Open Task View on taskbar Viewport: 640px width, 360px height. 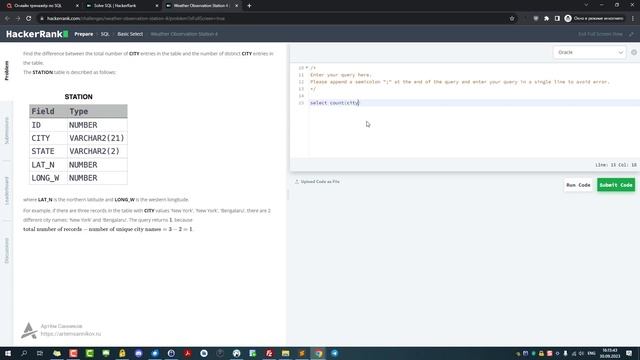[x=40, y=353]
